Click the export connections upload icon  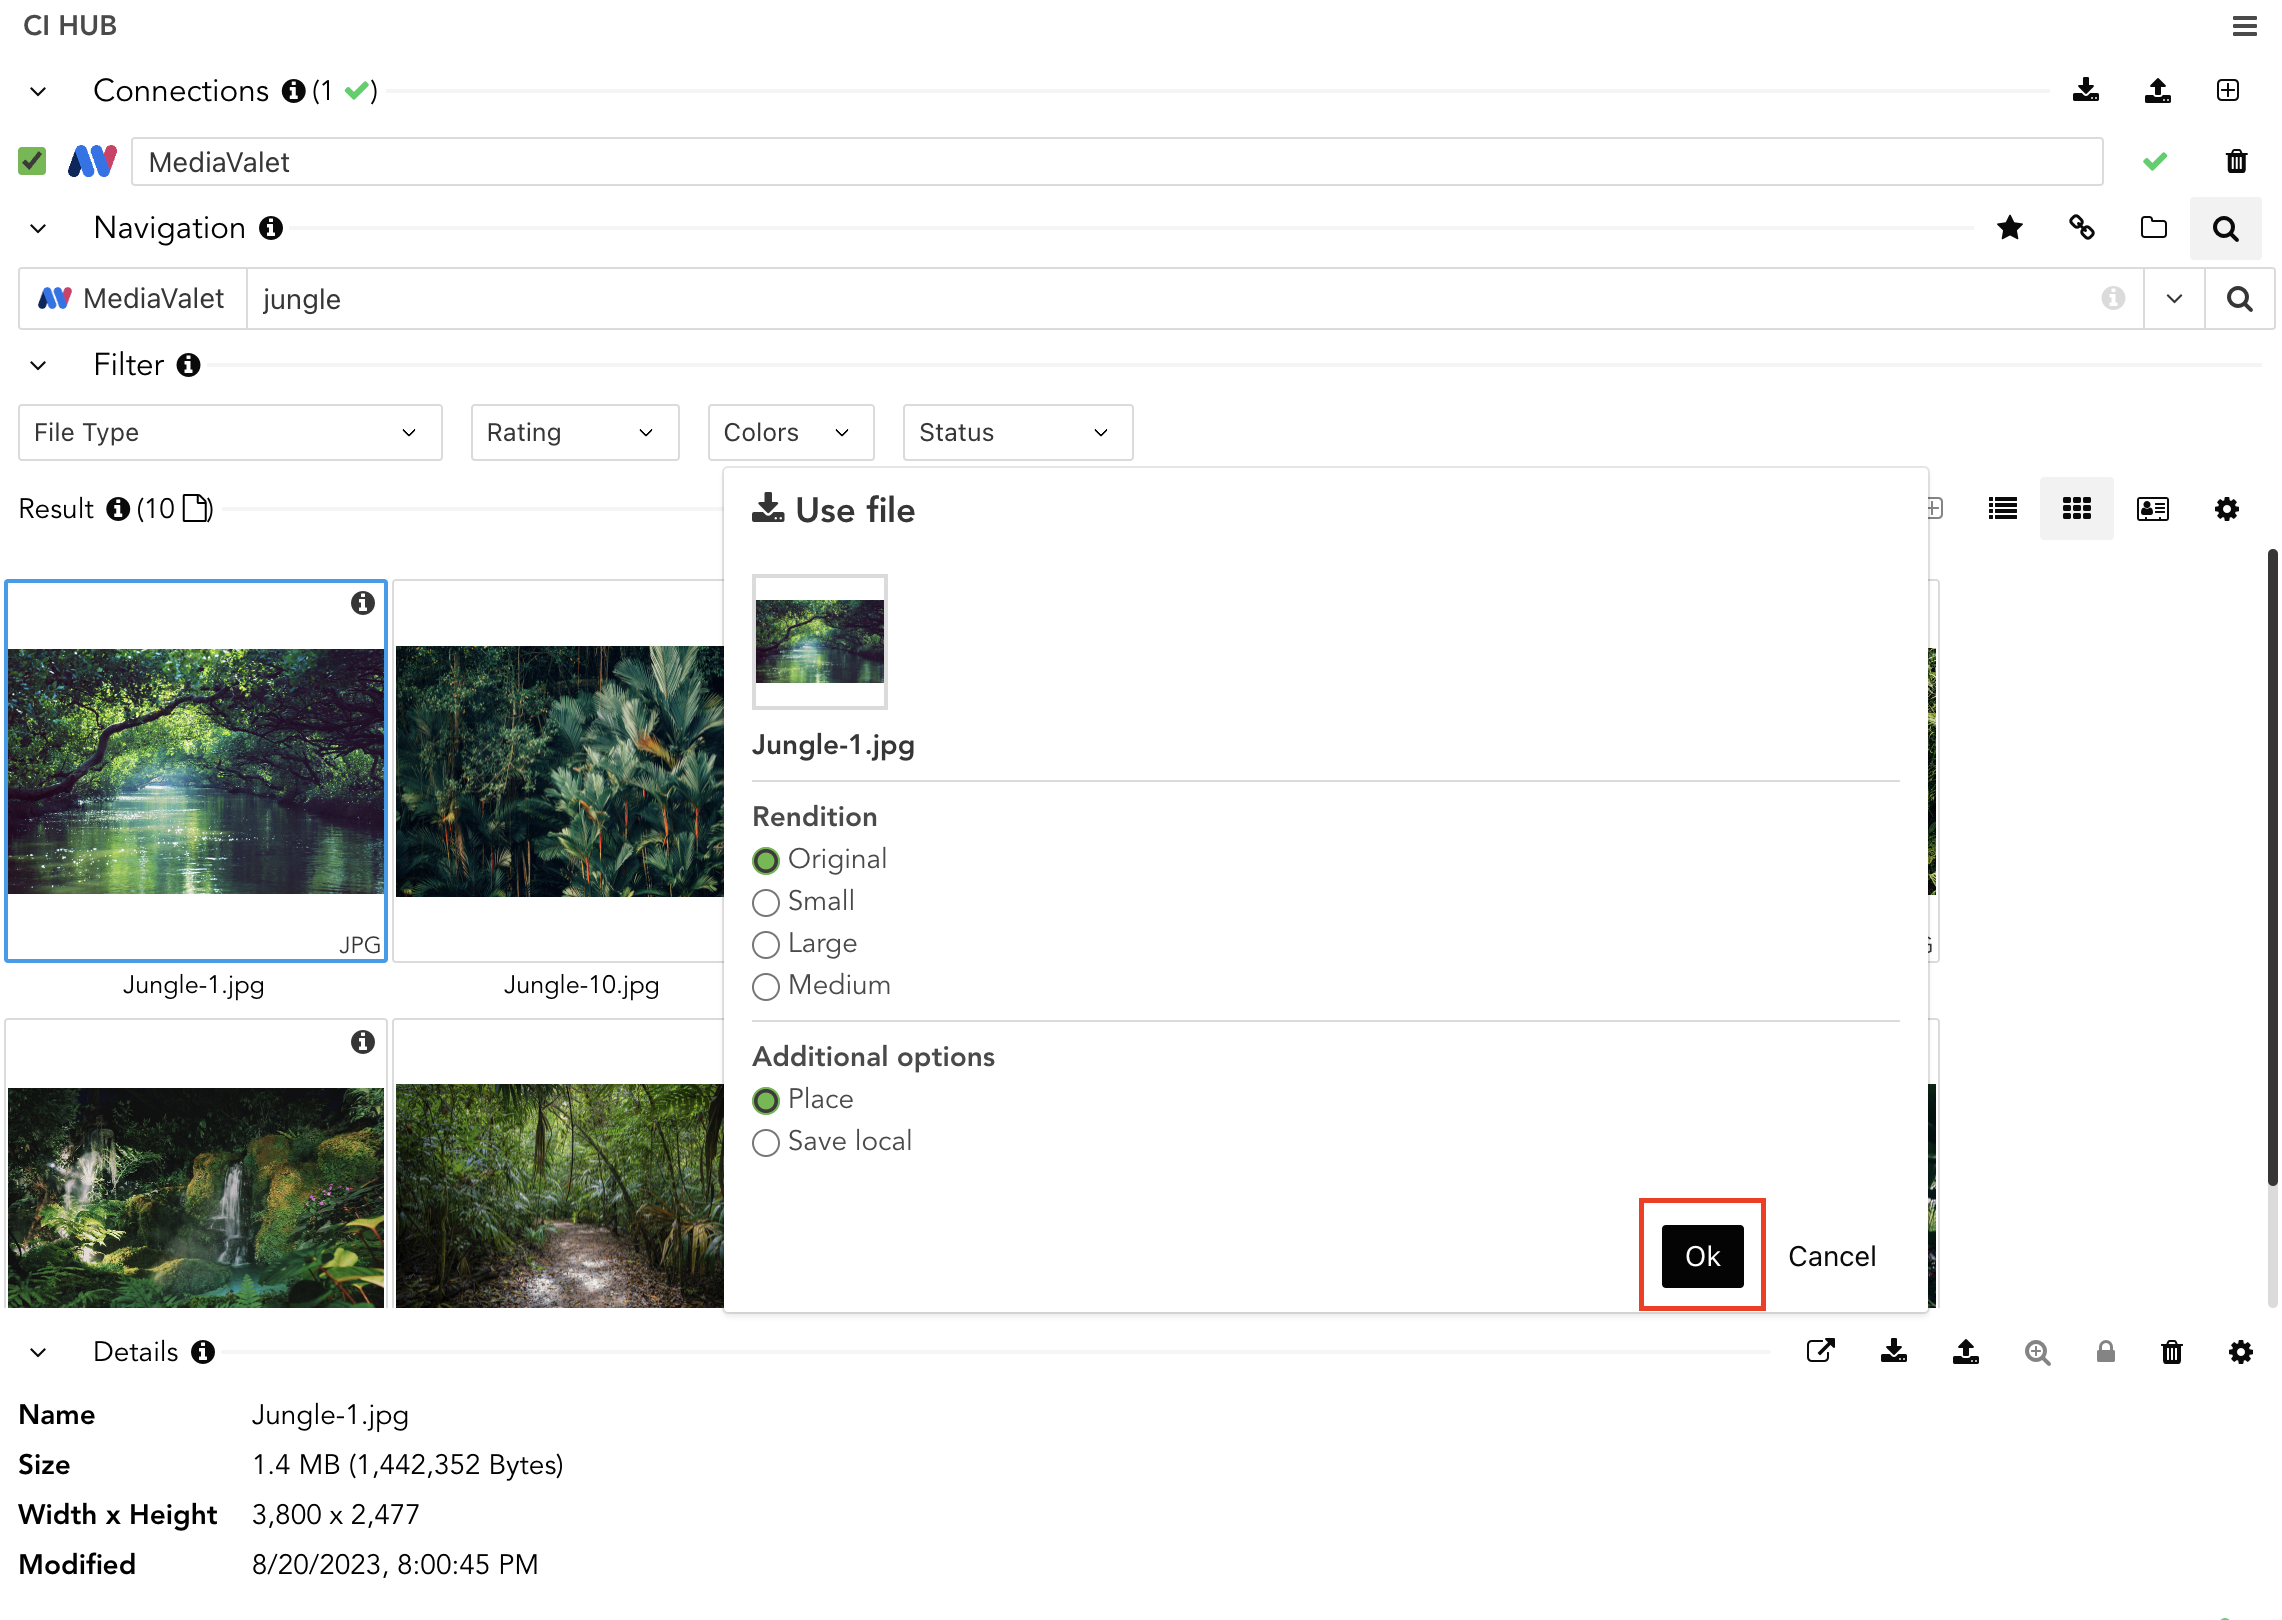(2157, 91)
